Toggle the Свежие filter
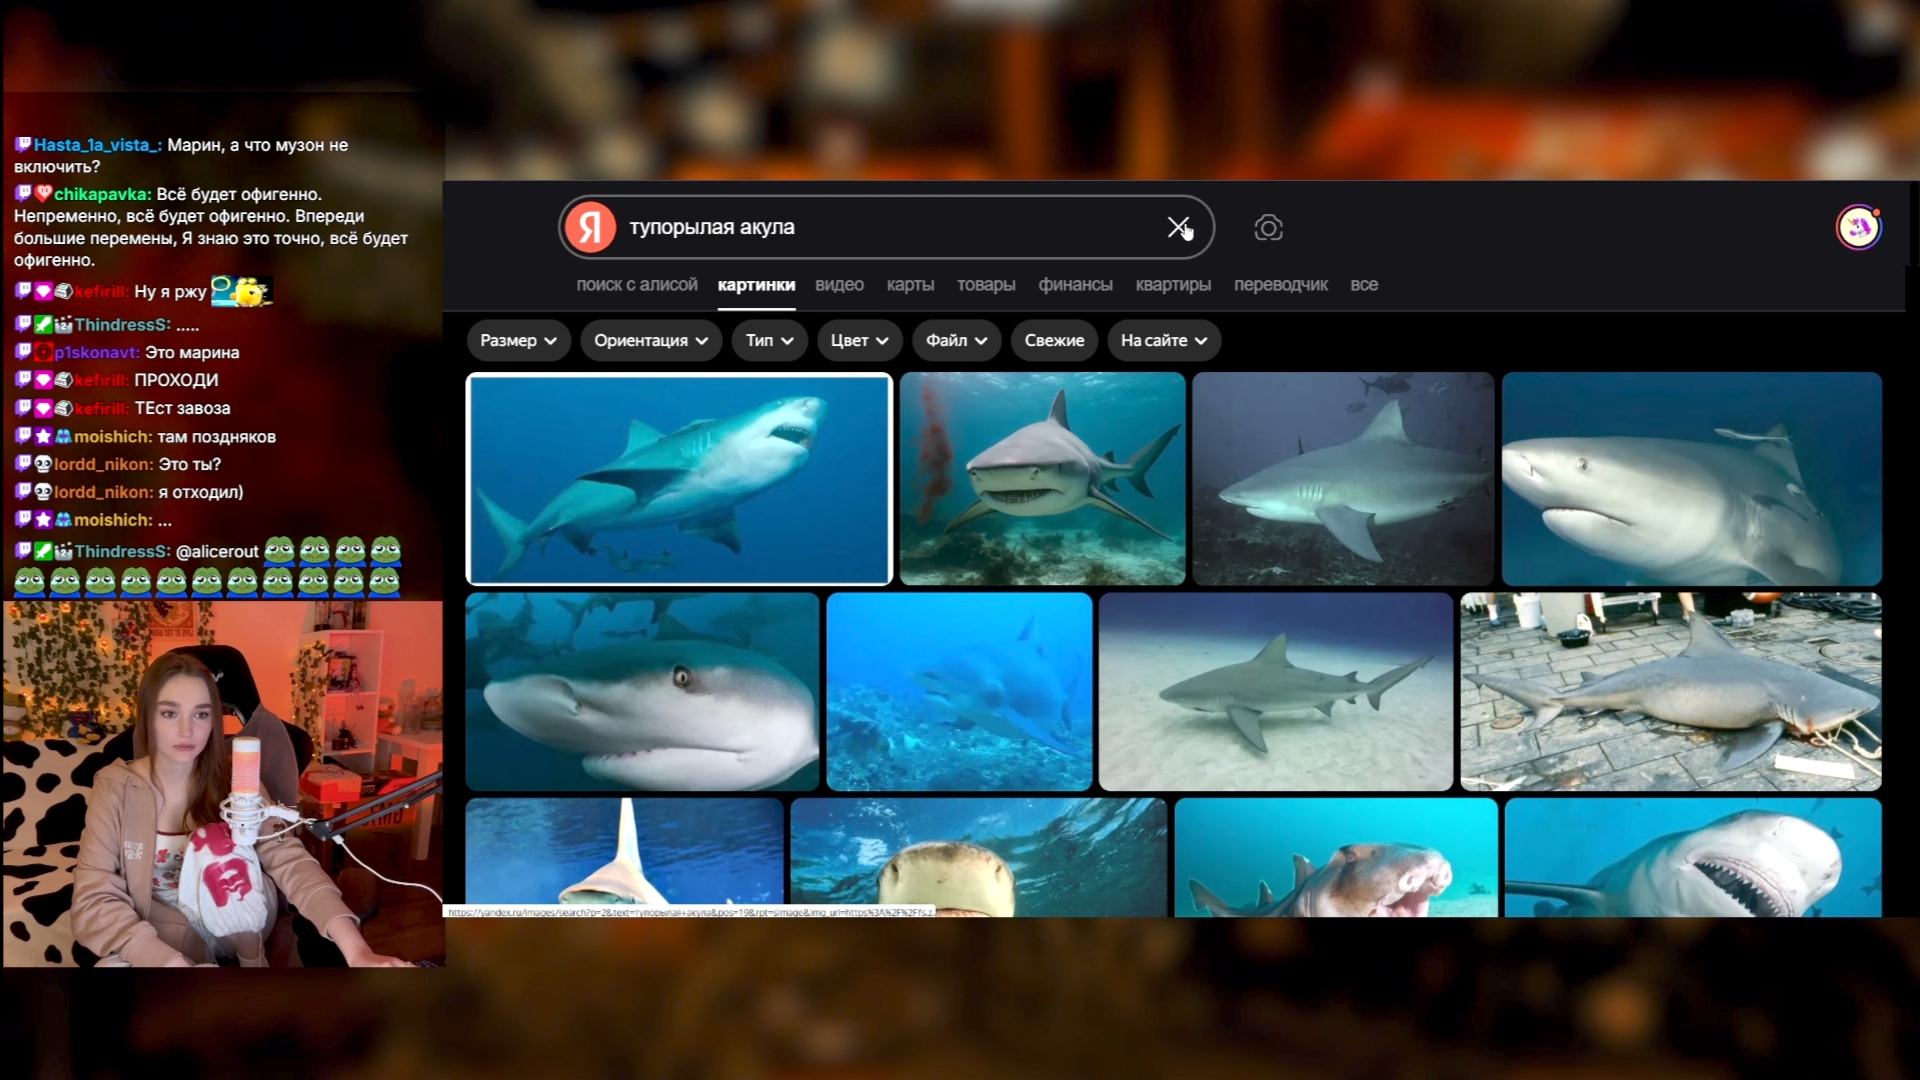The width and height of the screenshot is (1920, 1080). coord(1054,340)
